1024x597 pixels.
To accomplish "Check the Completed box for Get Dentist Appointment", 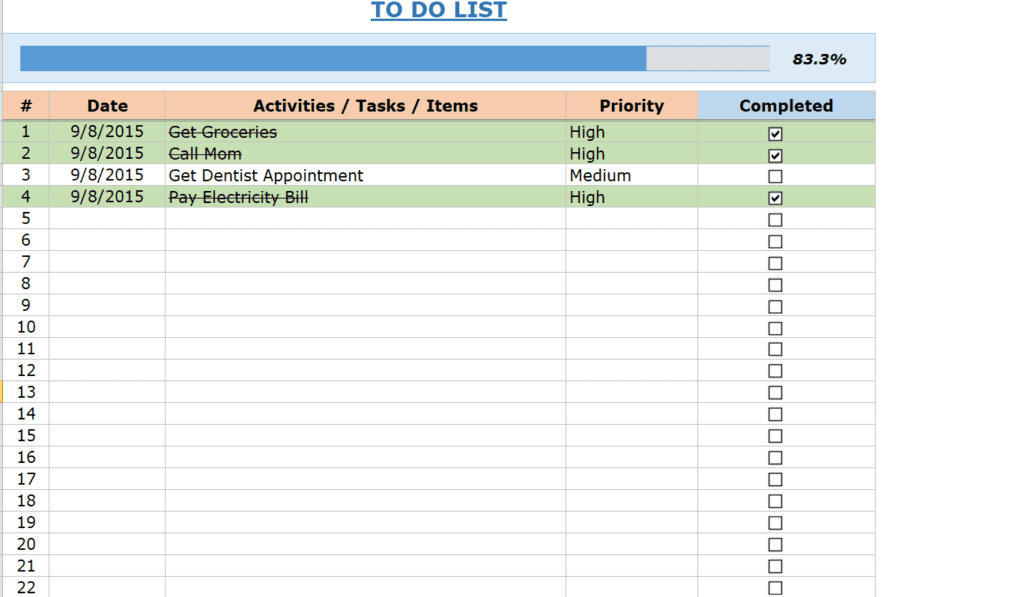I will [x=775, y=176].
